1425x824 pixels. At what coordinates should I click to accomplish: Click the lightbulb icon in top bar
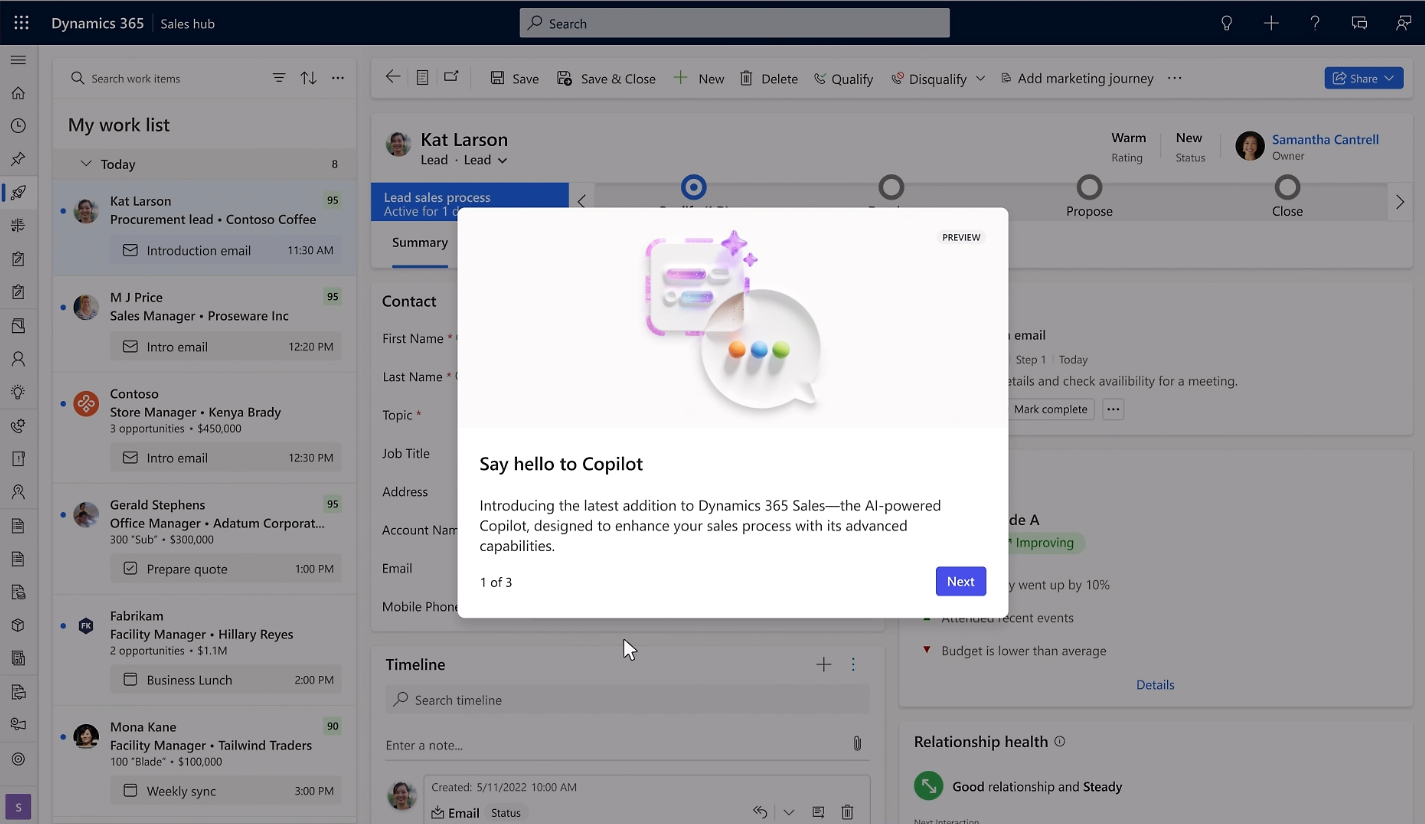tap(1227, 23)
